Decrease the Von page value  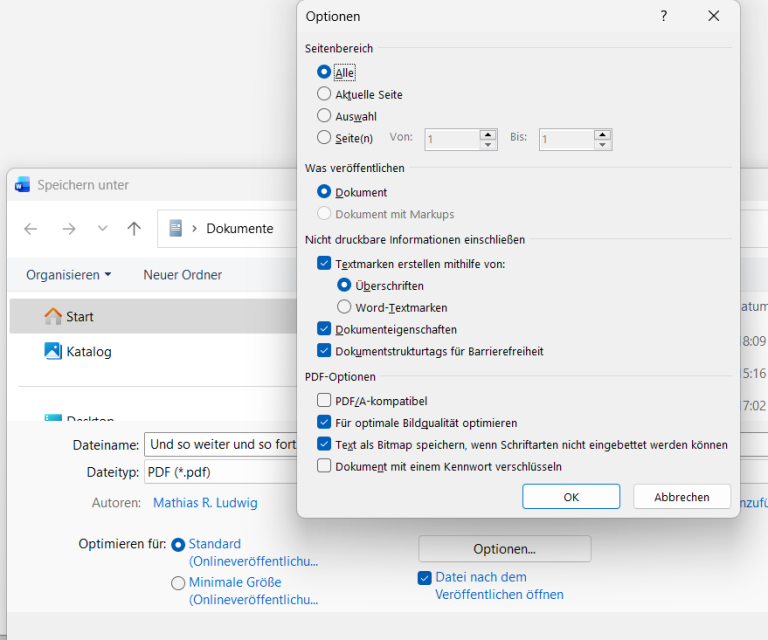click(488, 145)
